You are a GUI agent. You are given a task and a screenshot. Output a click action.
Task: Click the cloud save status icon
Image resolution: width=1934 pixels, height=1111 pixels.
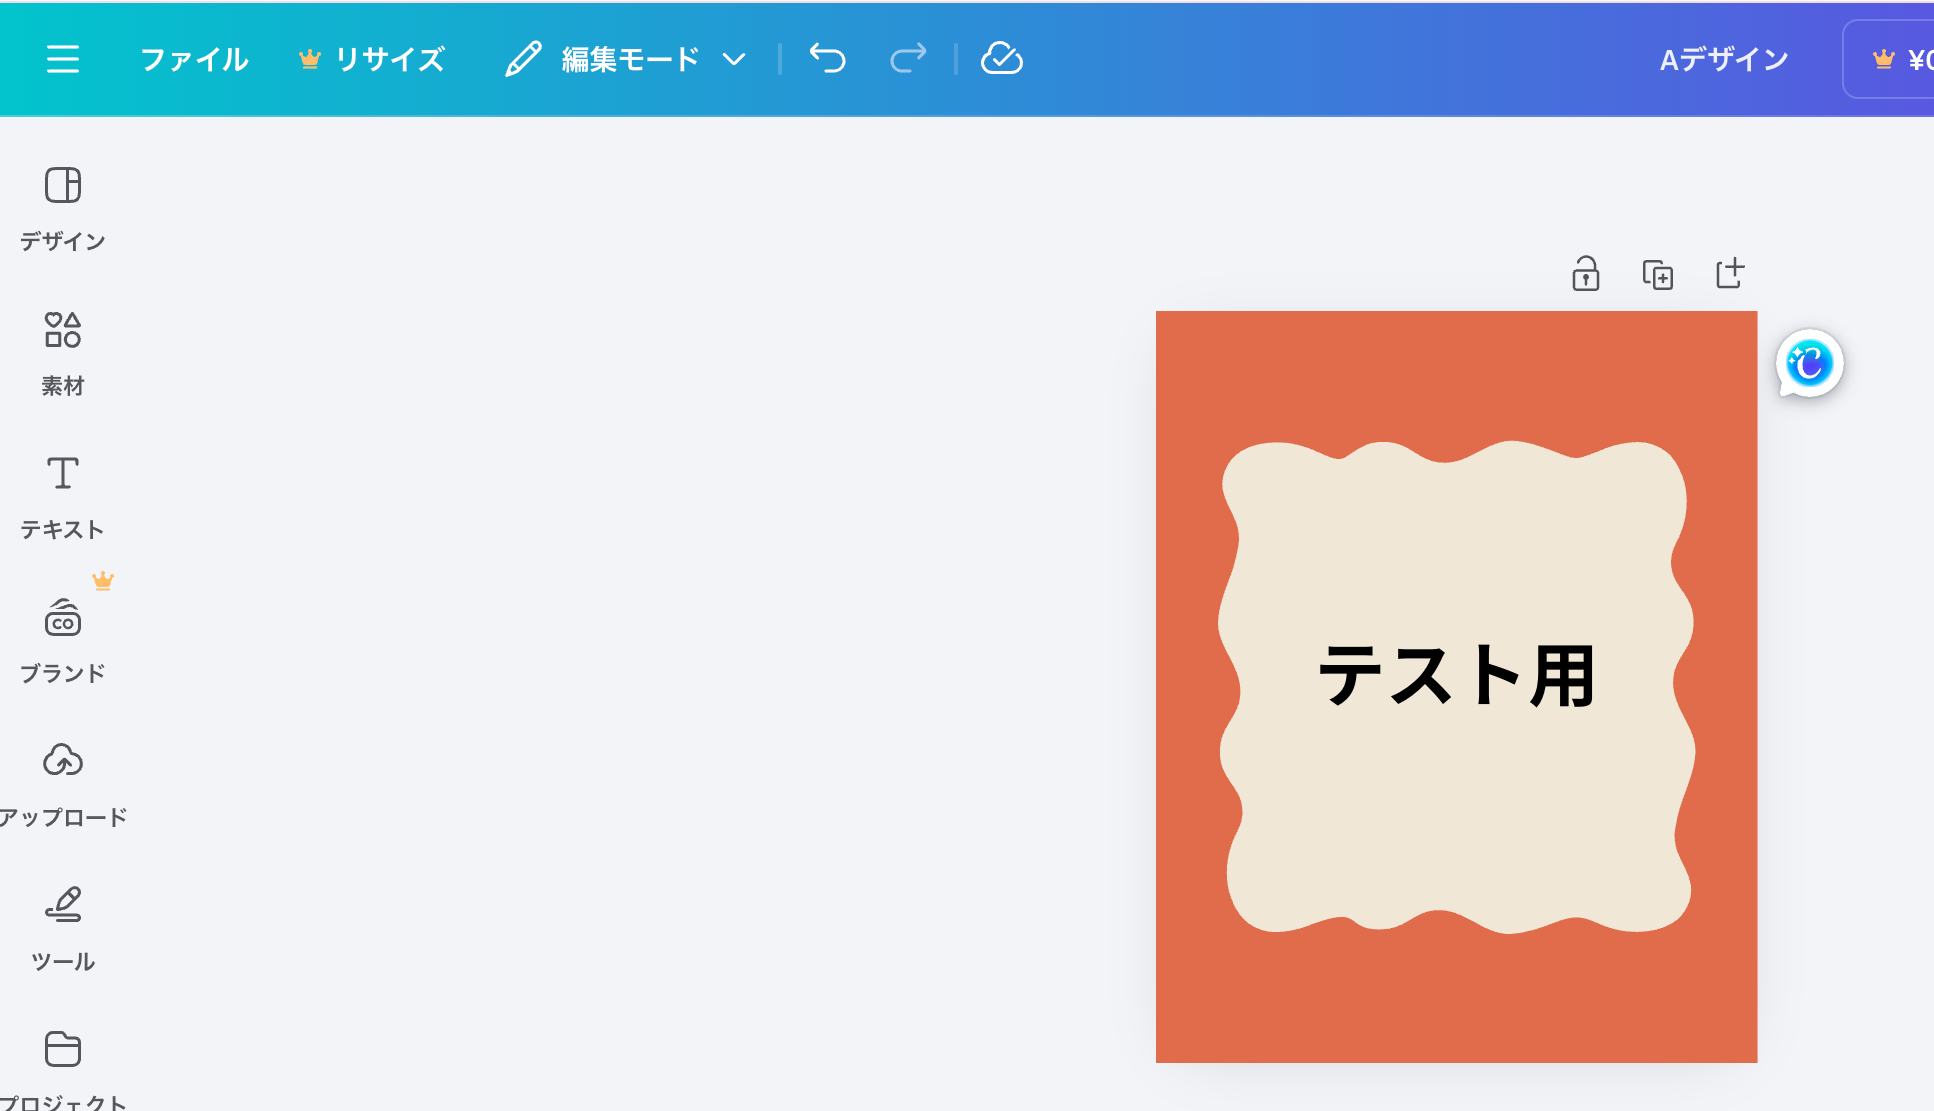point(1001,59)
